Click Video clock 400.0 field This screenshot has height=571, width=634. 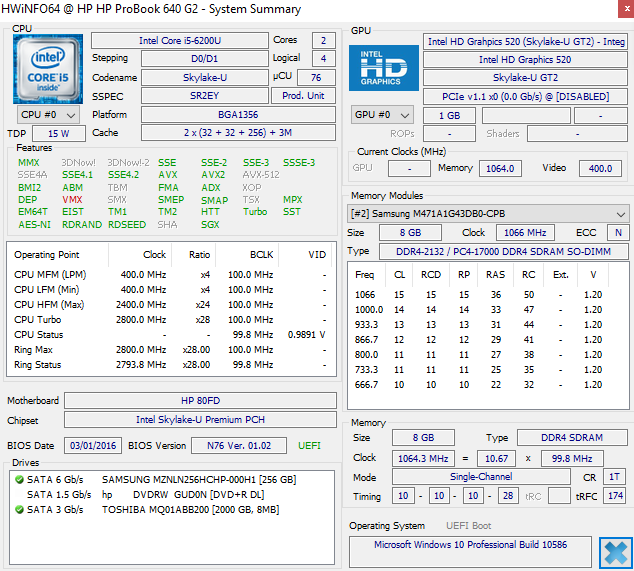[600, 168]
